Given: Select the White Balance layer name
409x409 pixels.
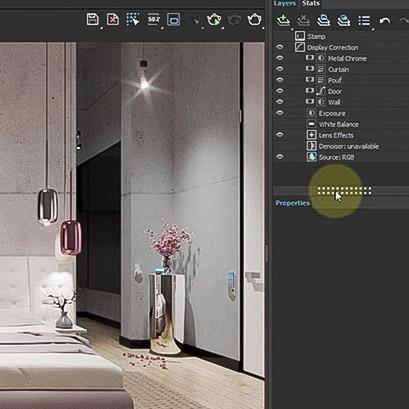Looking at the screenshot, I should click(x=338, y=124).
